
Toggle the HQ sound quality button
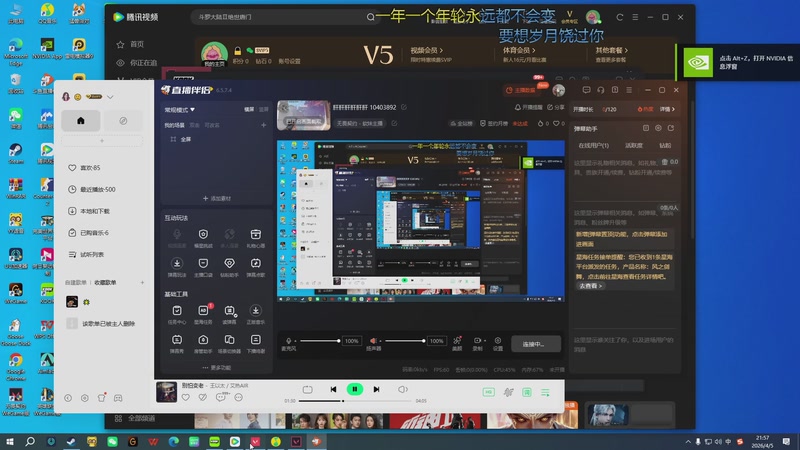pos(488,392)
